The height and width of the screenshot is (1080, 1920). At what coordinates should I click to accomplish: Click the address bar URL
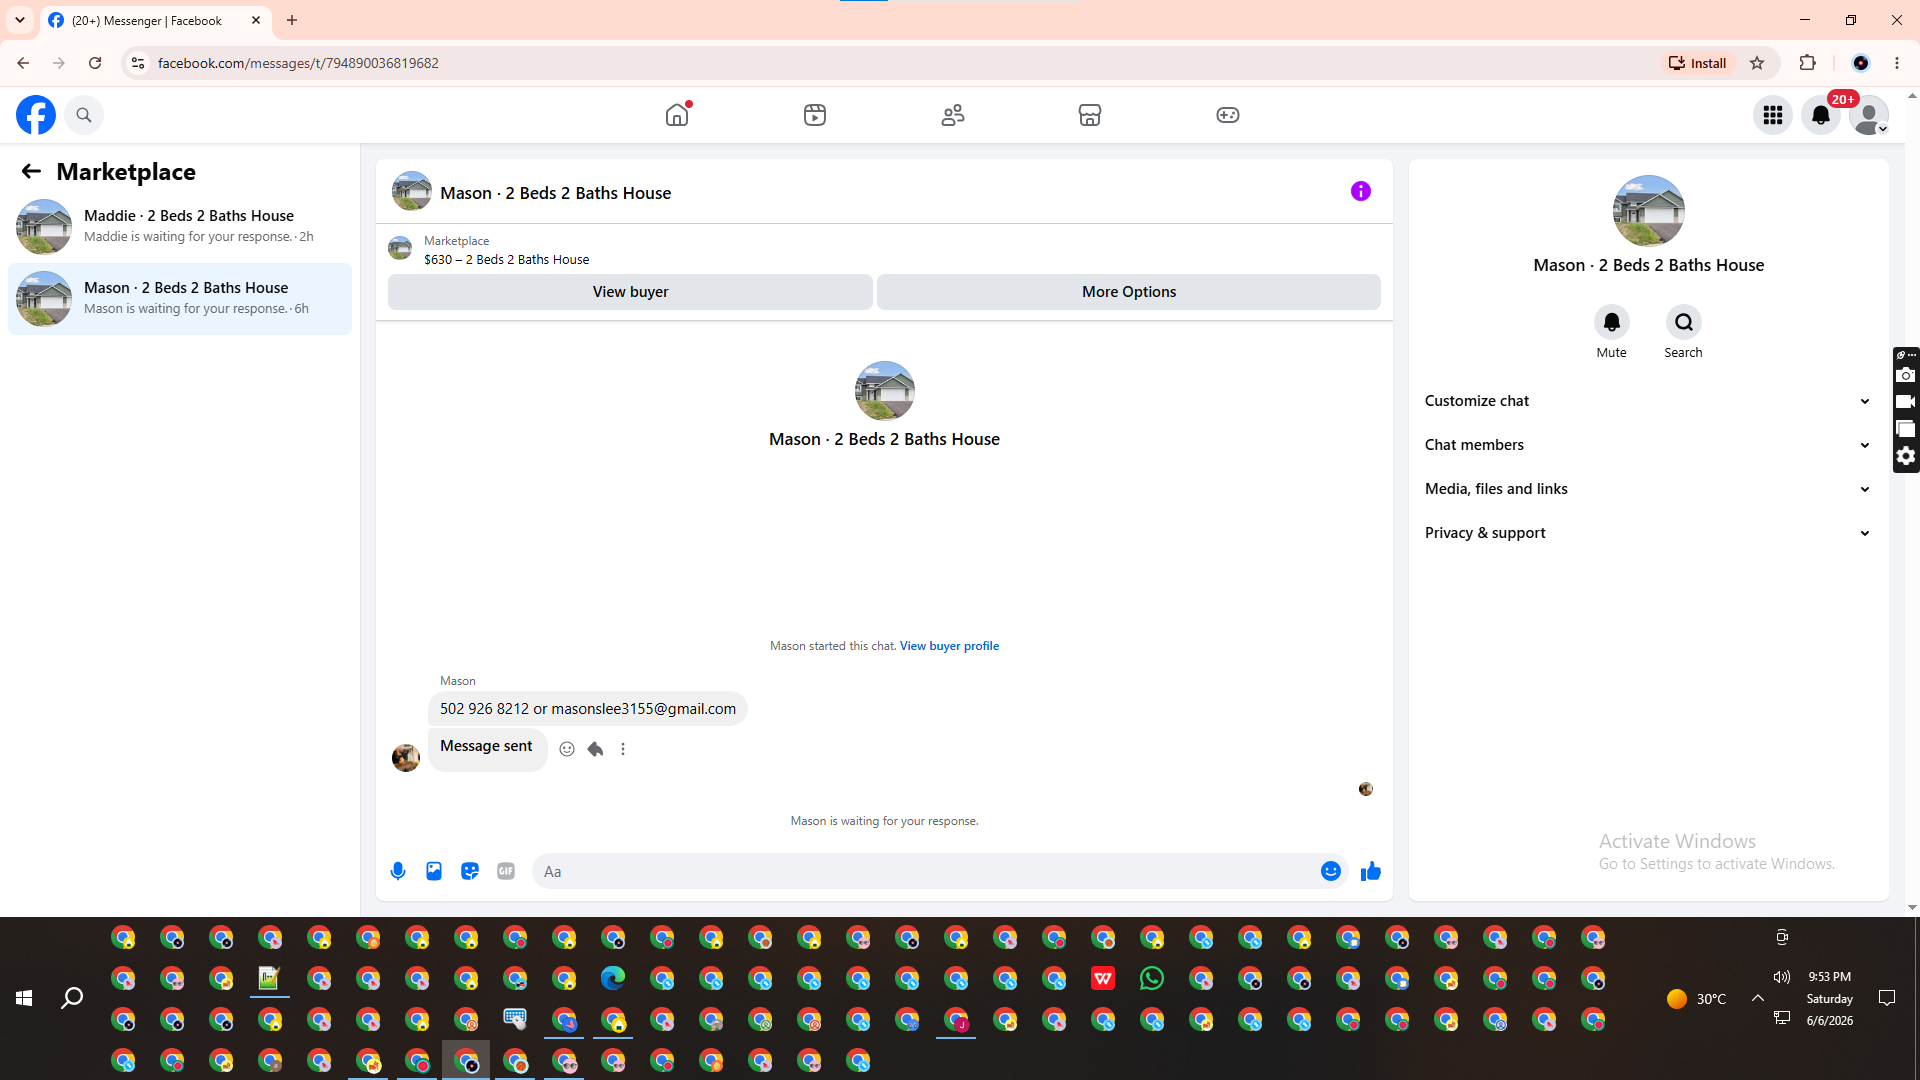(298, 63)
